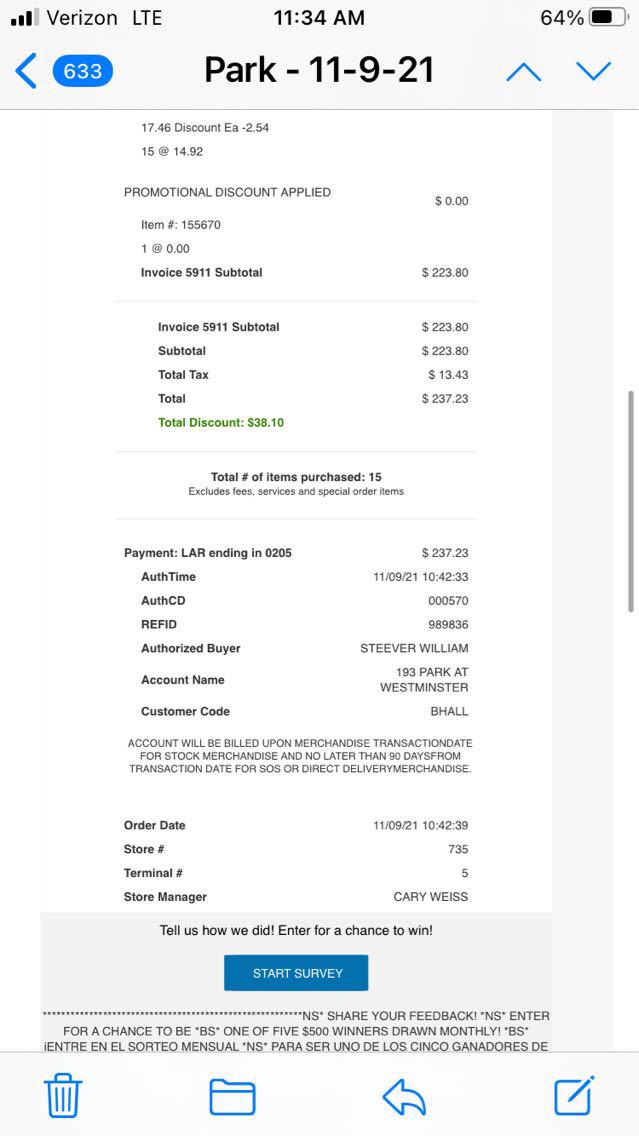Compose a new message with pencil icon
639x1136 pixels.
coord(575,1095)
